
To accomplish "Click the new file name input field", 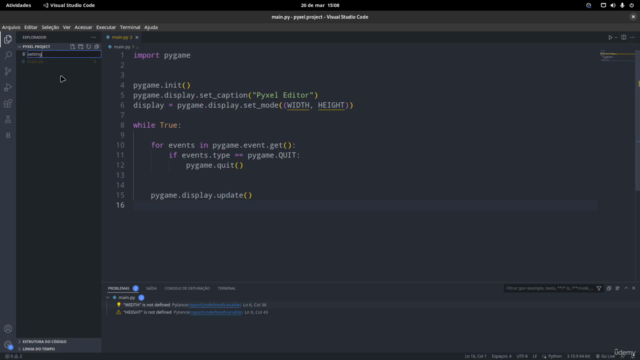I will click(x=64, y=54).
